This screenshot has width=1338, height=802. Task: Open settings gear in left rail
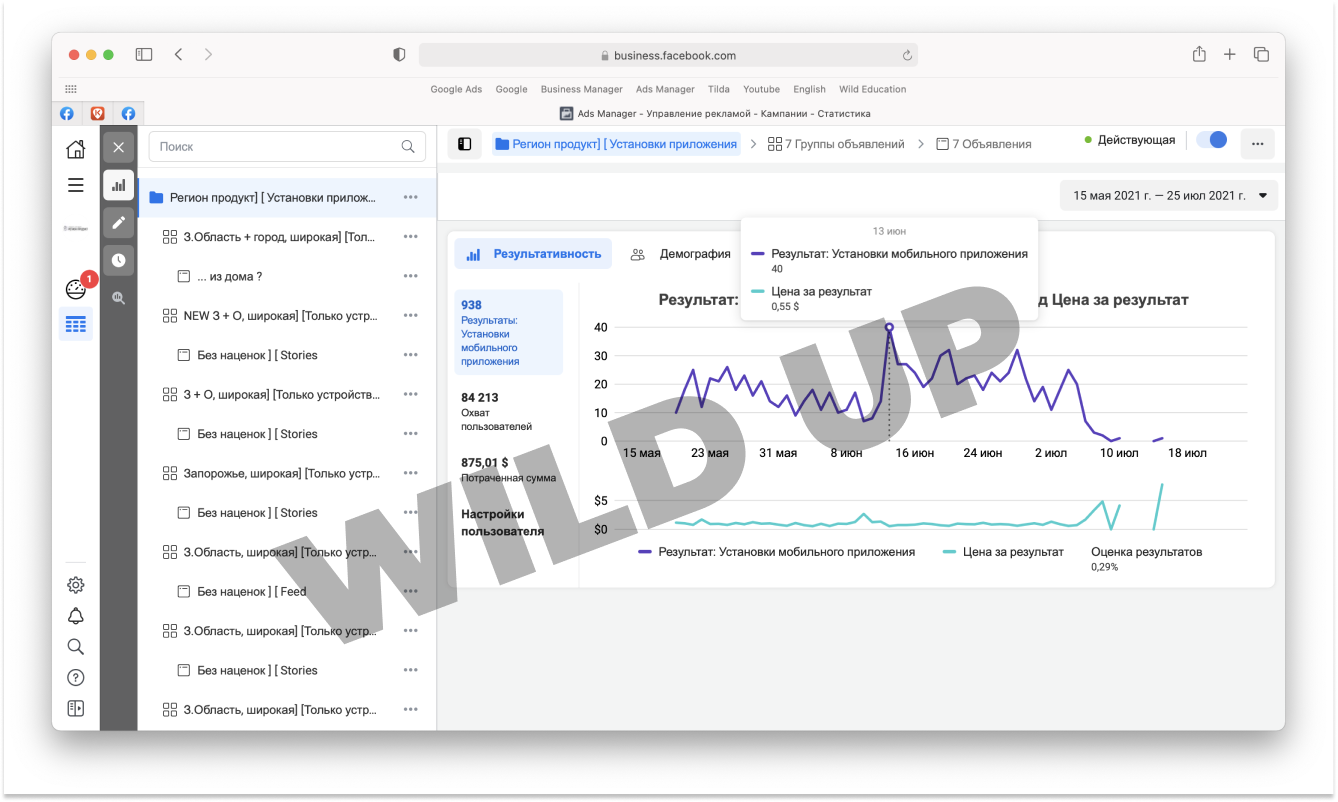pos(76,585)
